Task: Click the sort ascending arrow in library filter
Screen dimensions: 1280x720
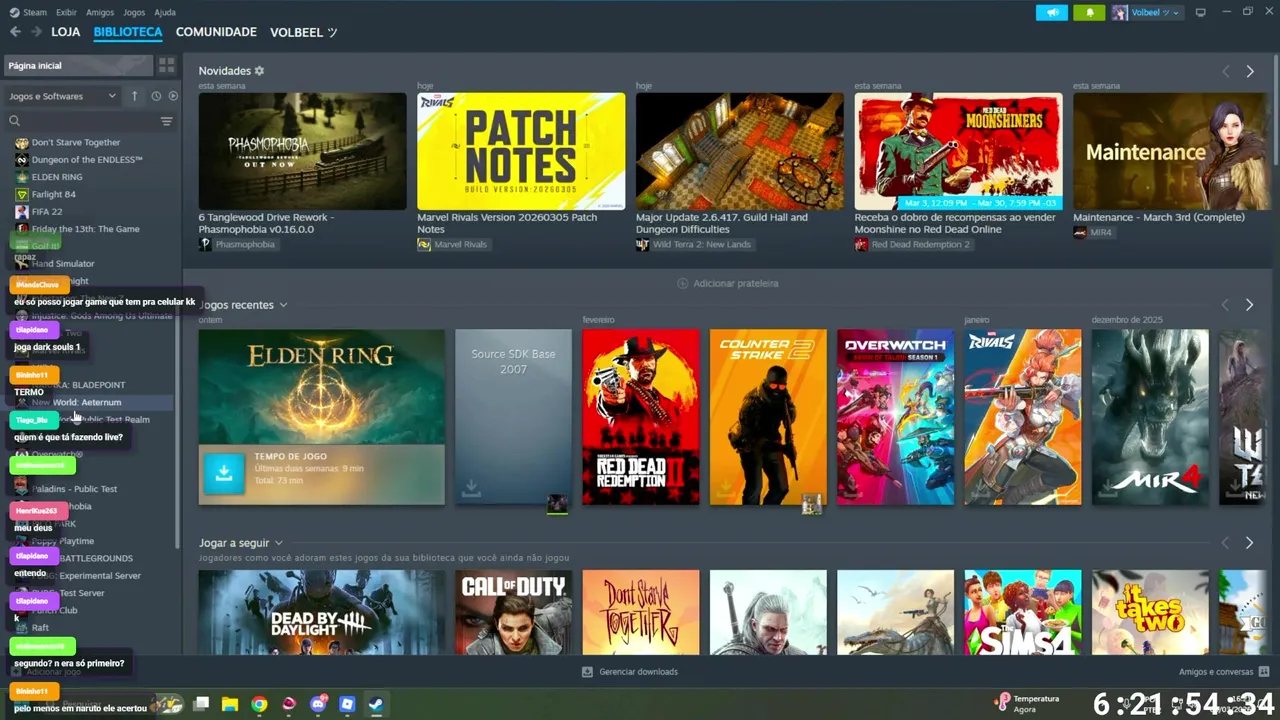Action: point(134,96)
